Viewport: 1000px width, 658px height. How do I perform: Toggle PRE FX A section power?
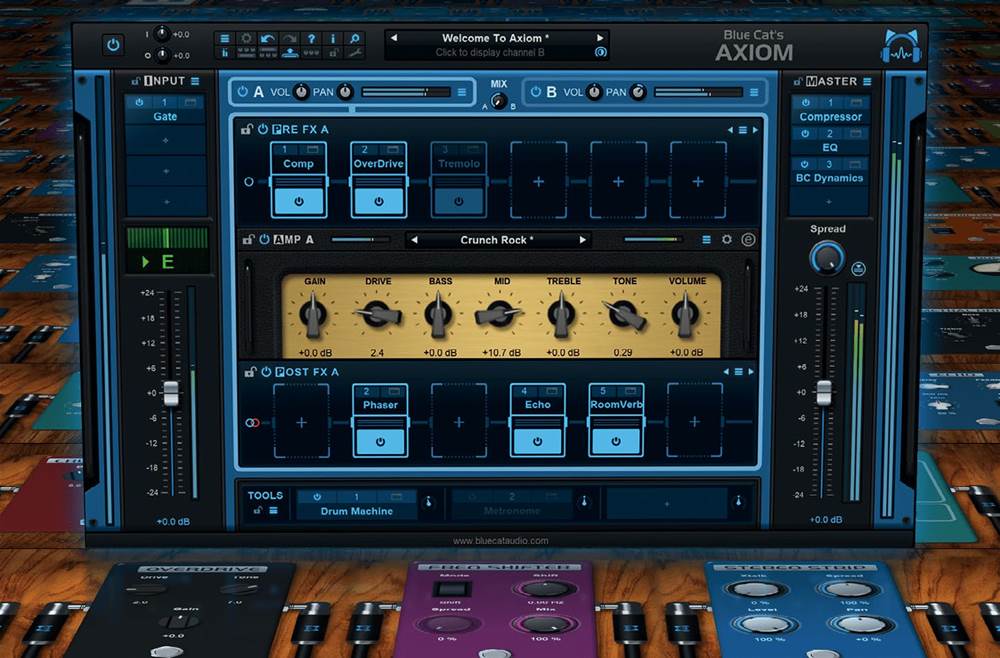(263, 129)
